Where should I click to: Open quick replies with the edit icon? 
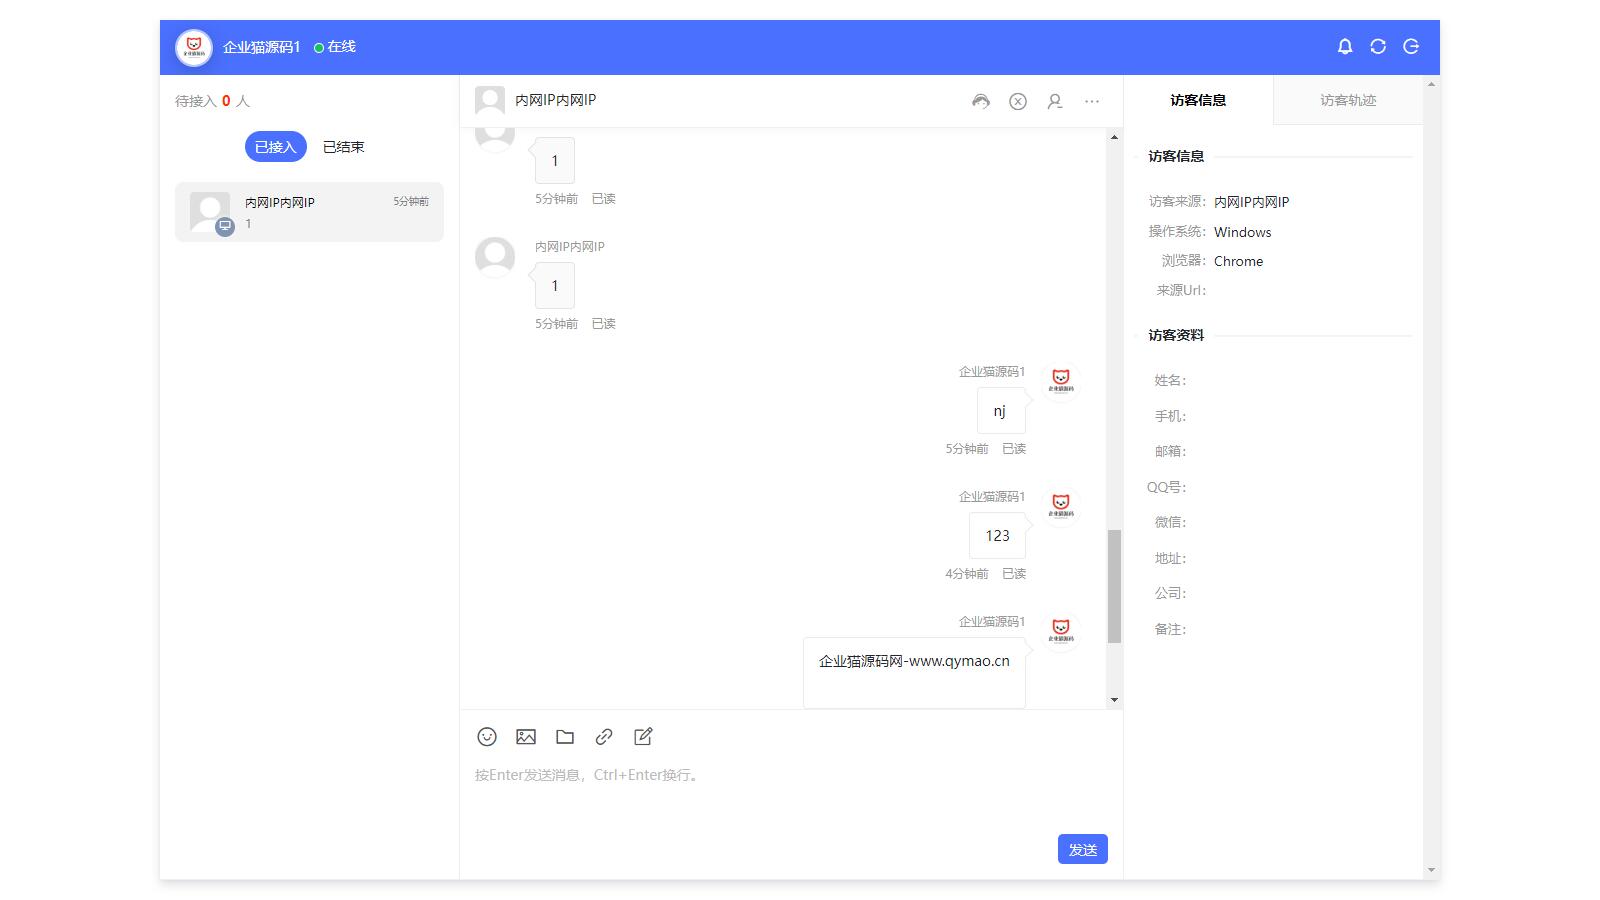coord(644,736)
